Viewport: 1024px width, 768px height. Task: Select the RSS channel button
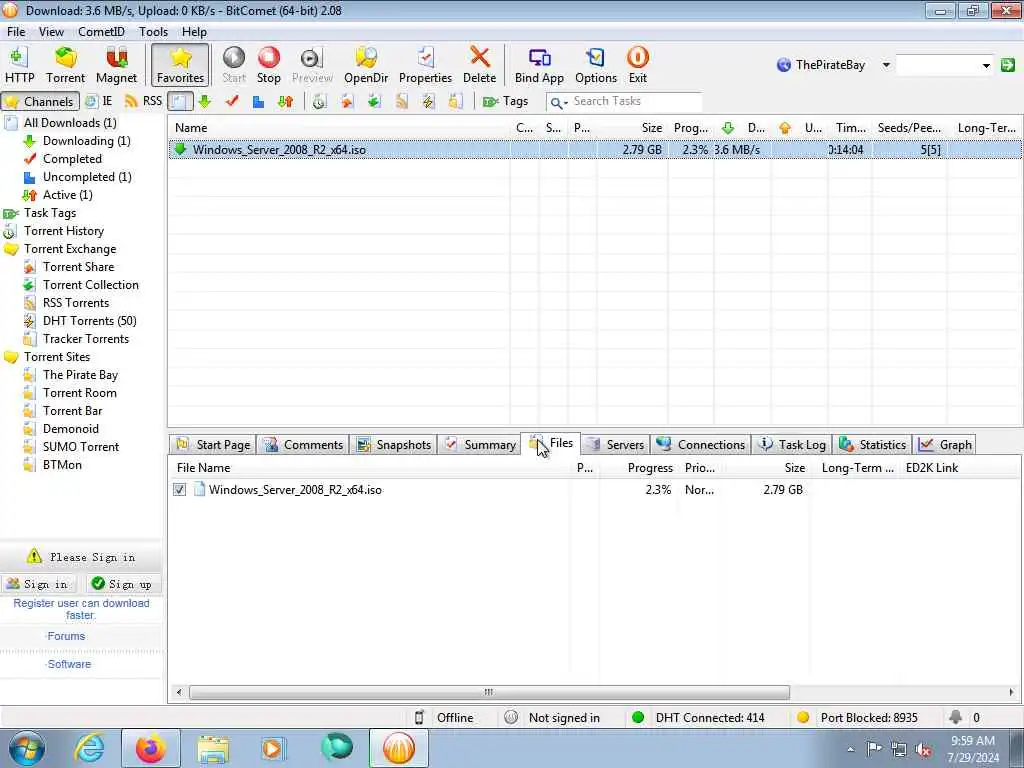tap(144, 101)
